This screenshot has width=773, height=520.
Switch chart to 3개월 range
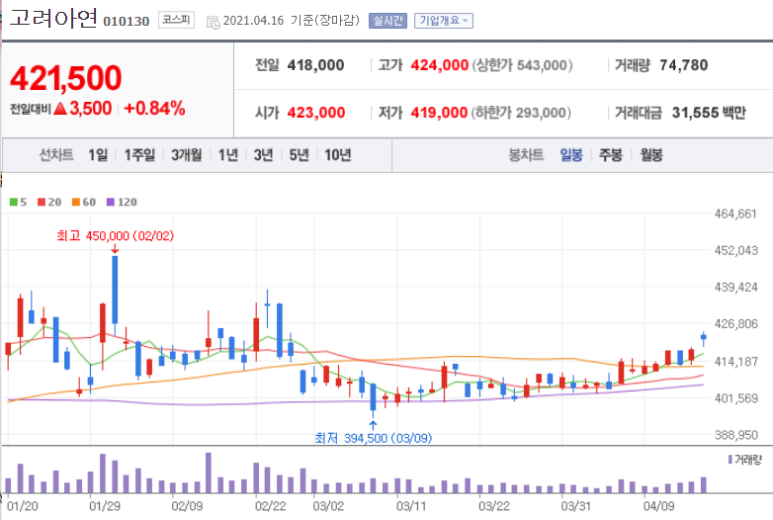click(186, 155)
